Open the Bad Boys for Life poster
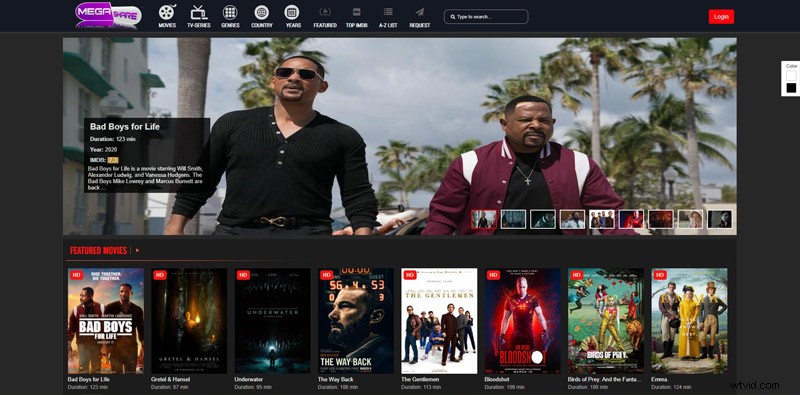The width and height of the screenshot is (800, 395). pyautogui.click(x=106, y=321)
